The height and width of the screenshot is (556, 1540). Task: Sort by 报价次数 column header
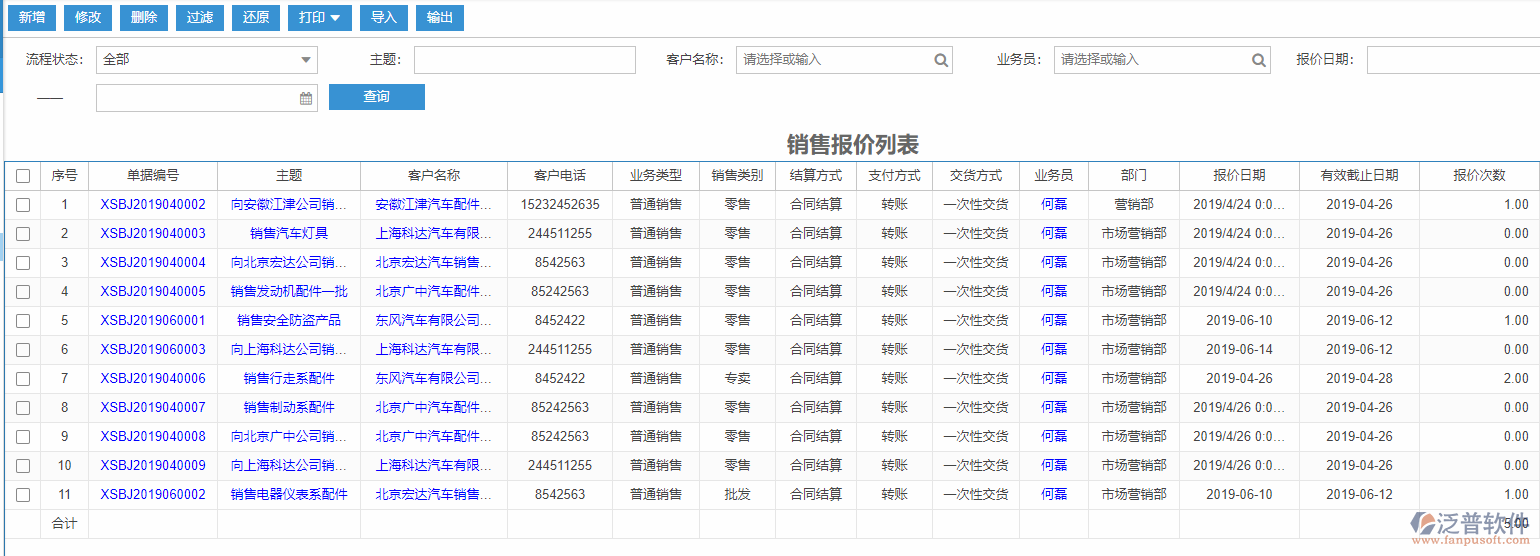[1480, 175]
